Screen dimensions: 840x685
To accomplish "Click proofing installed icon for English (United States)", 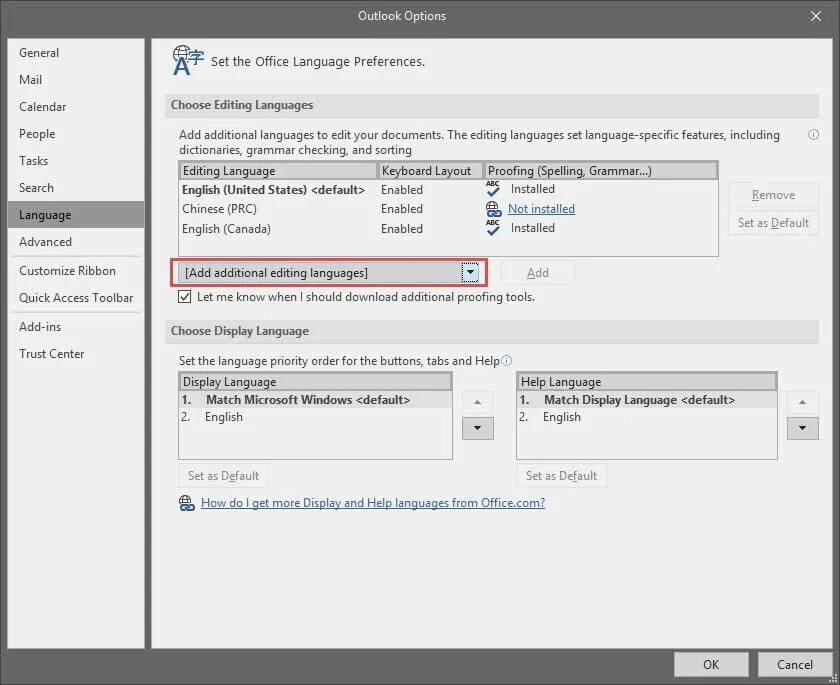I will [x=493, y=189].
